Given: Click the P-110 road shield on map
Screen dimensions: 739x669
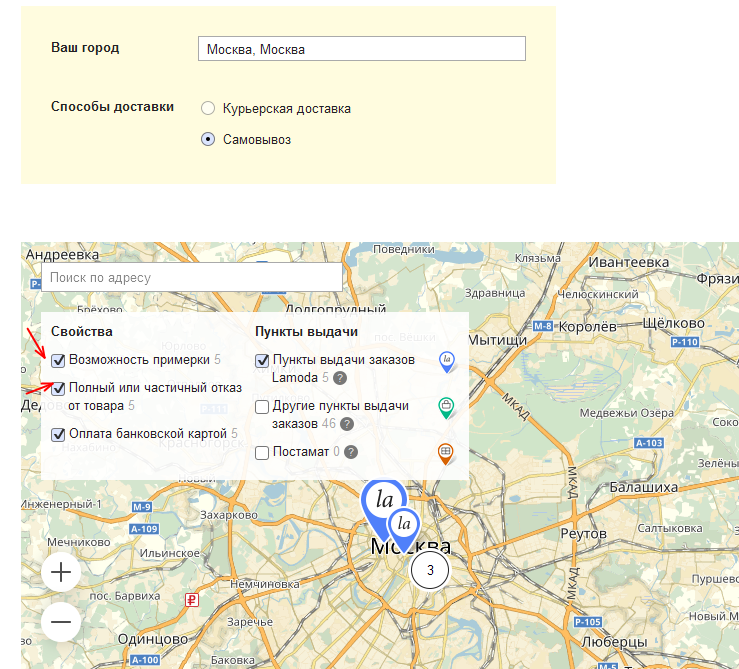Looking at the screenshot, I should tap(684, 342).
